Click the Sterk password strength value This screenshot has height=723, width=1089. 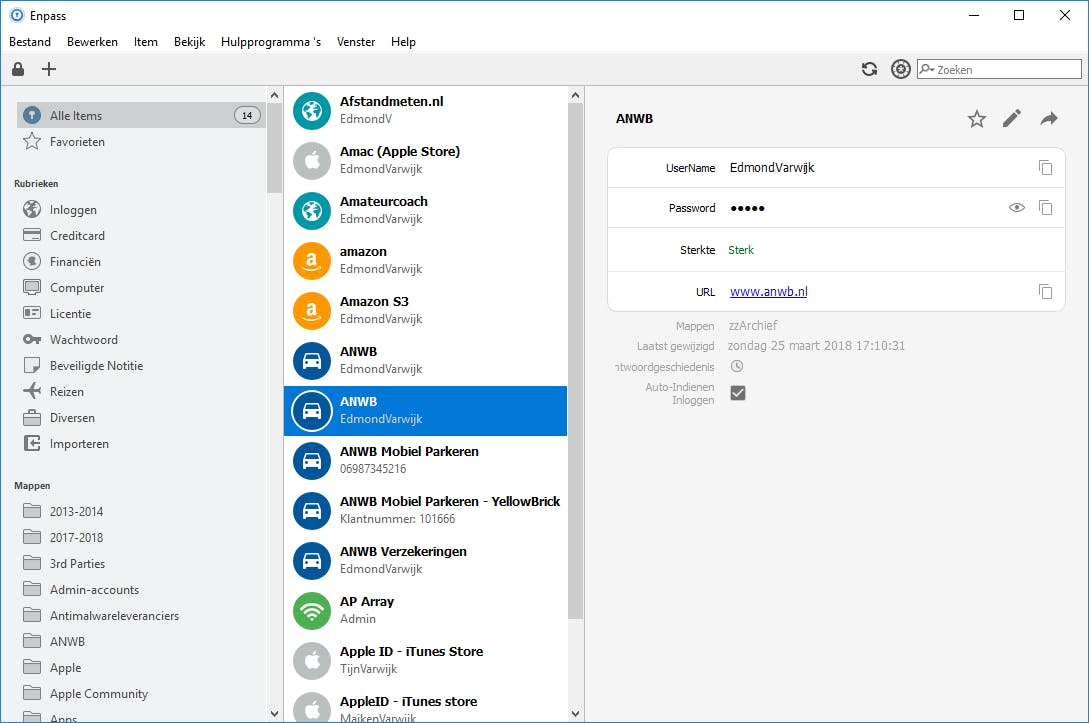(x=741, y=250)
